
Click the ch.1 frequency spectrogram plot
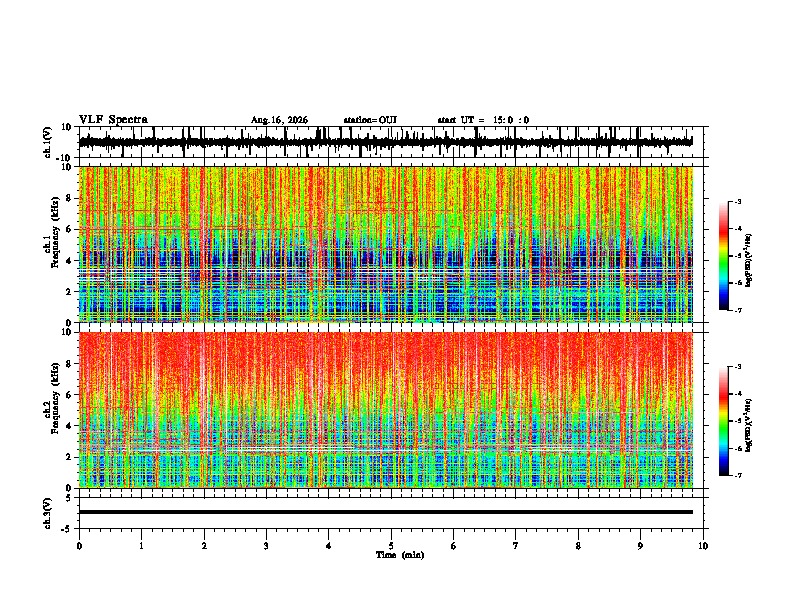386,244
